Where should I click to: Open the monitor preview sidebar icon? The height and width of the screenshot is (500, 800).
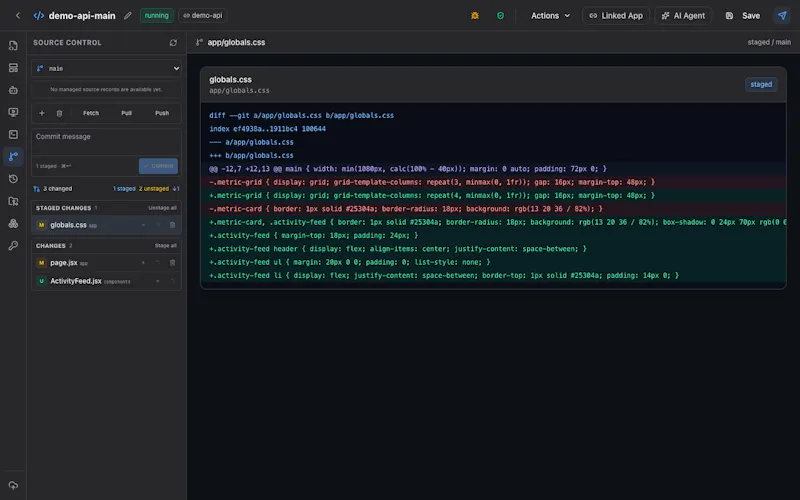[13, 112]
